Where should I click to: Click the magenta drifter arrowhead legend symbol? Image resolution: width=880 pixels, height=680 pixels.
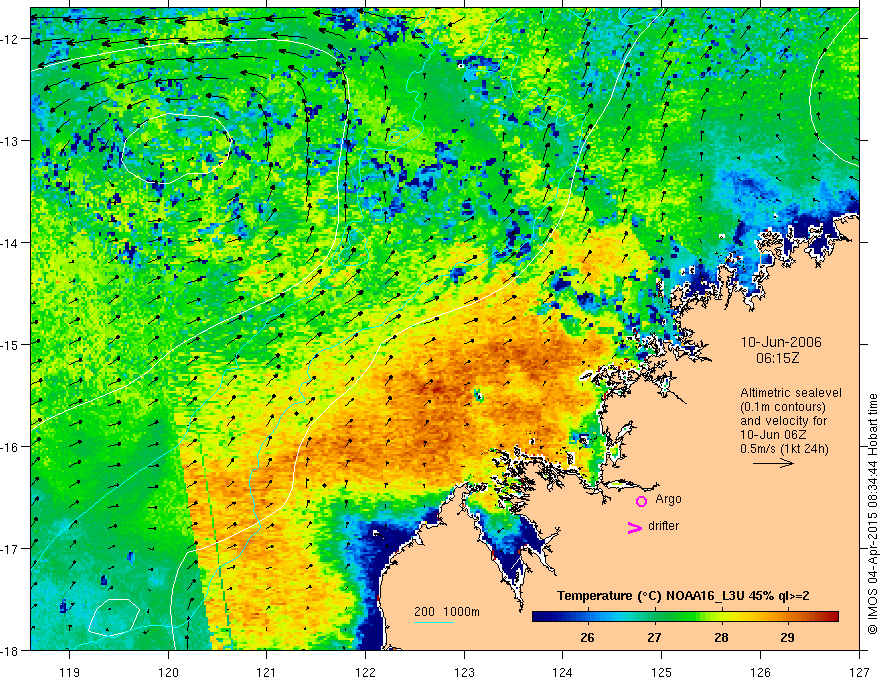(x=634, y=527)
